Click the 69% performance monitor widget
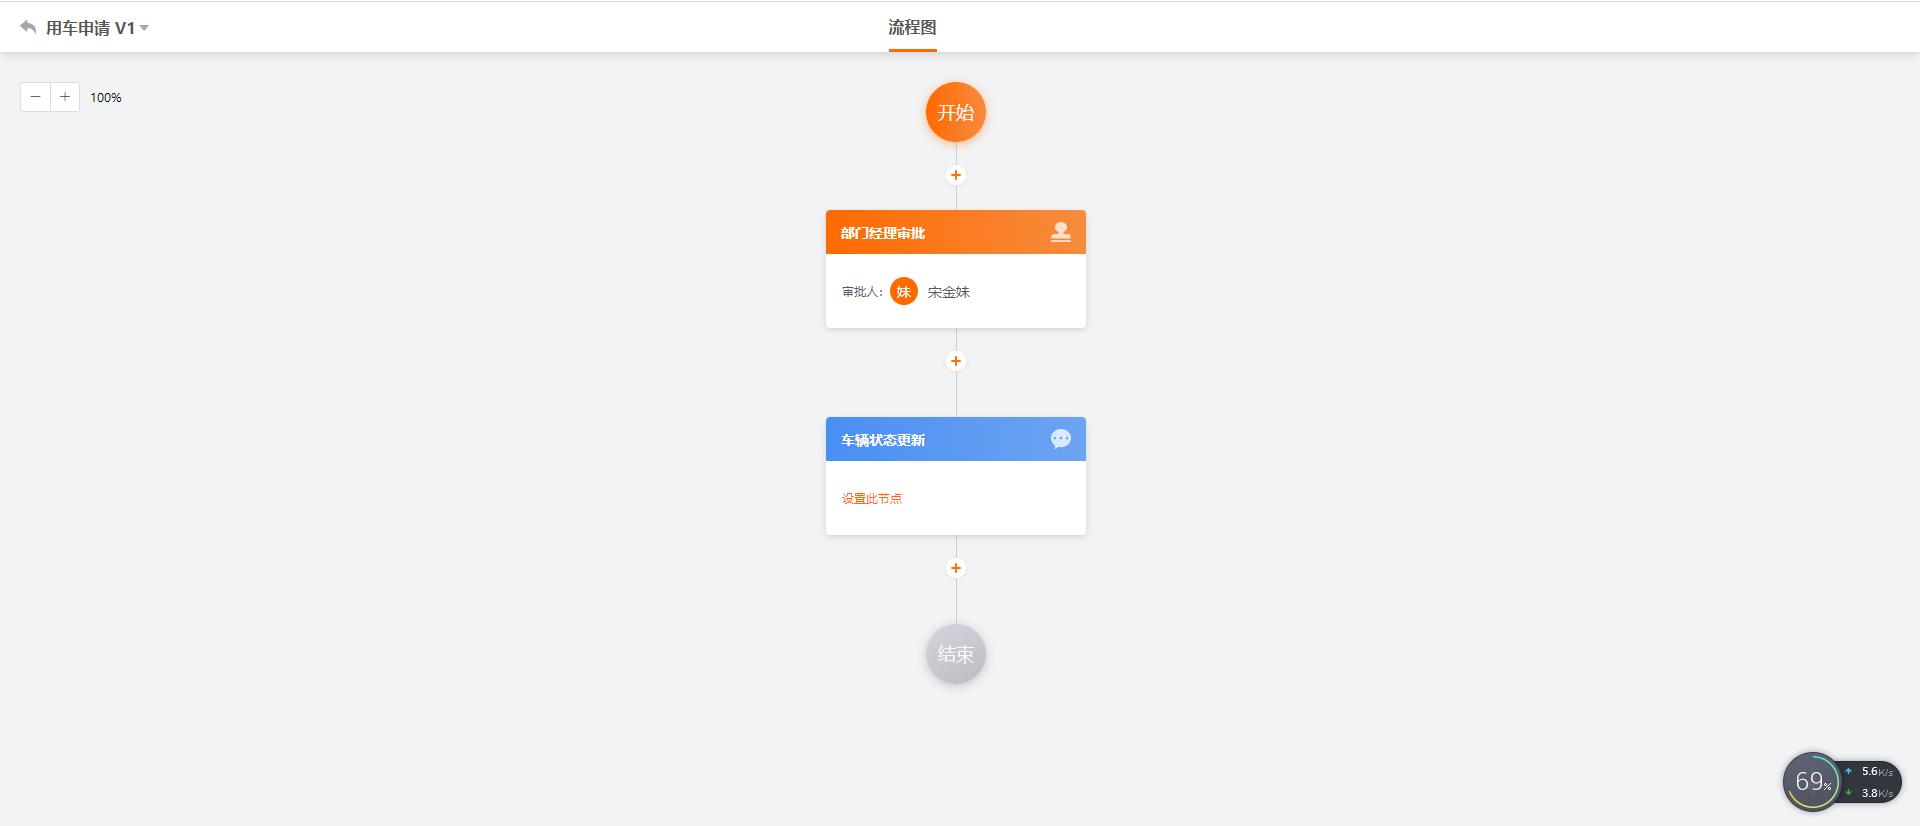The width and height of the screenshot is (1920, 826). (x=1811, y=781)
